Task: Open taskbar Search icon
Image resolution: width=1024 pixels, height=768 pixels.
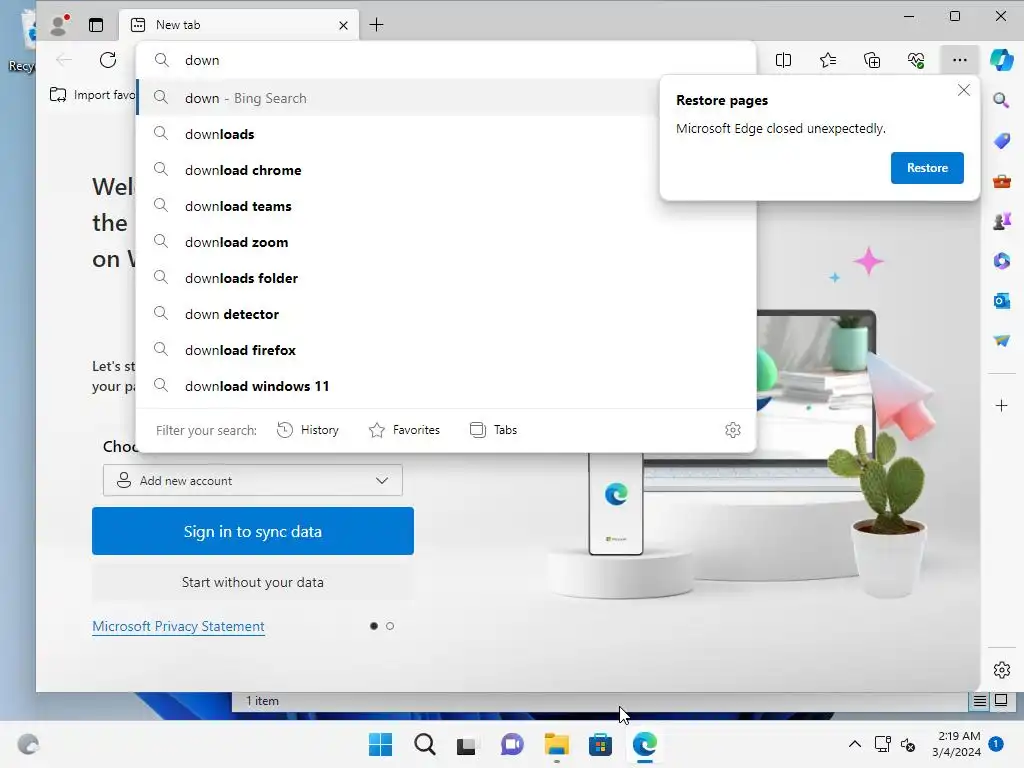Action: tap(424, 744)
